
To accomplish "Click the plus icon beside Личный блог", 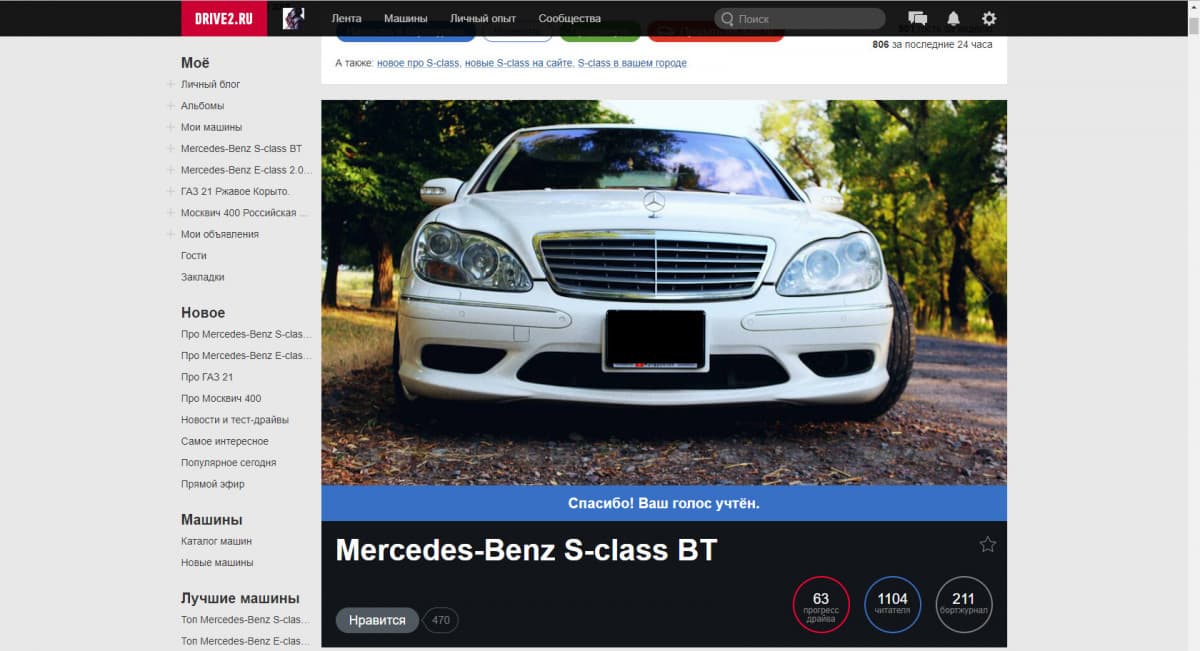I will (171, 84).
